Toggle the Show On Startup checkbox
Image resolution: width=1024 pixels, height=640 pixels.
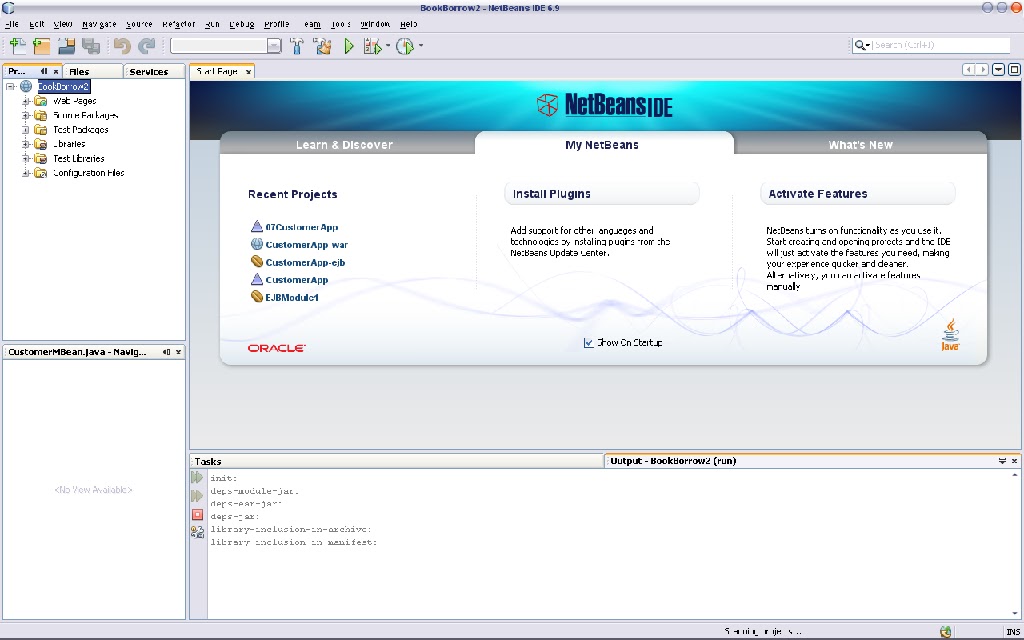(x=588, y=343)
